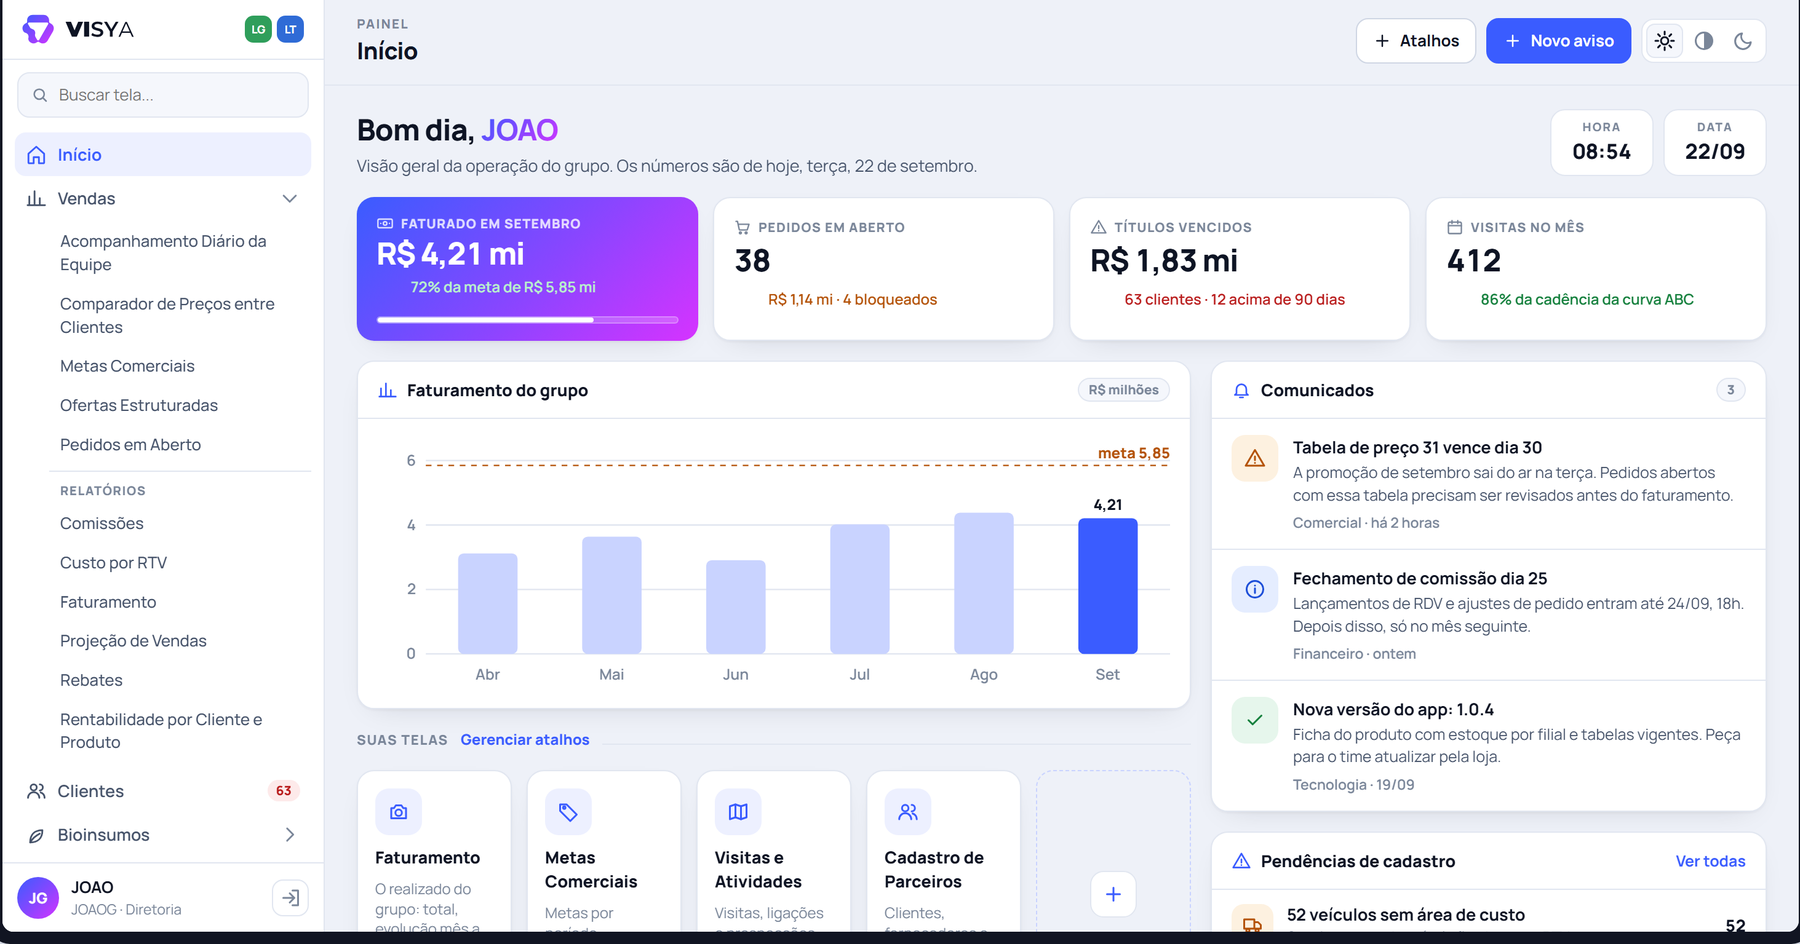Screen dimensions: 1800x944
Task: Open Gerenciar atalhos link
Action: pyautogui.click(x=525, y=740)
